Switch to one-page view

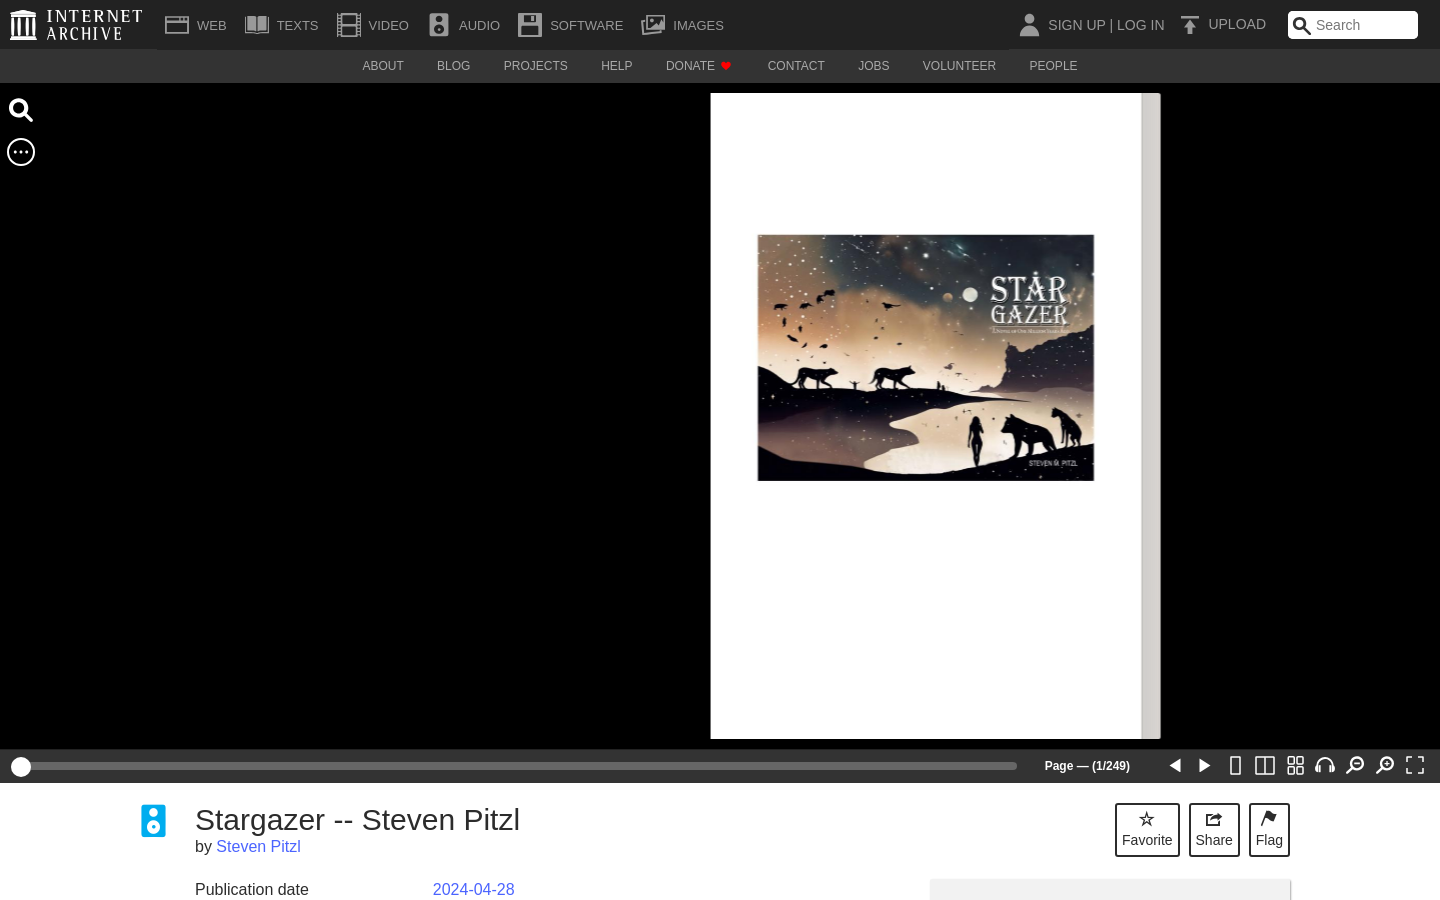pyautogui.click(x=1235, y=765)
